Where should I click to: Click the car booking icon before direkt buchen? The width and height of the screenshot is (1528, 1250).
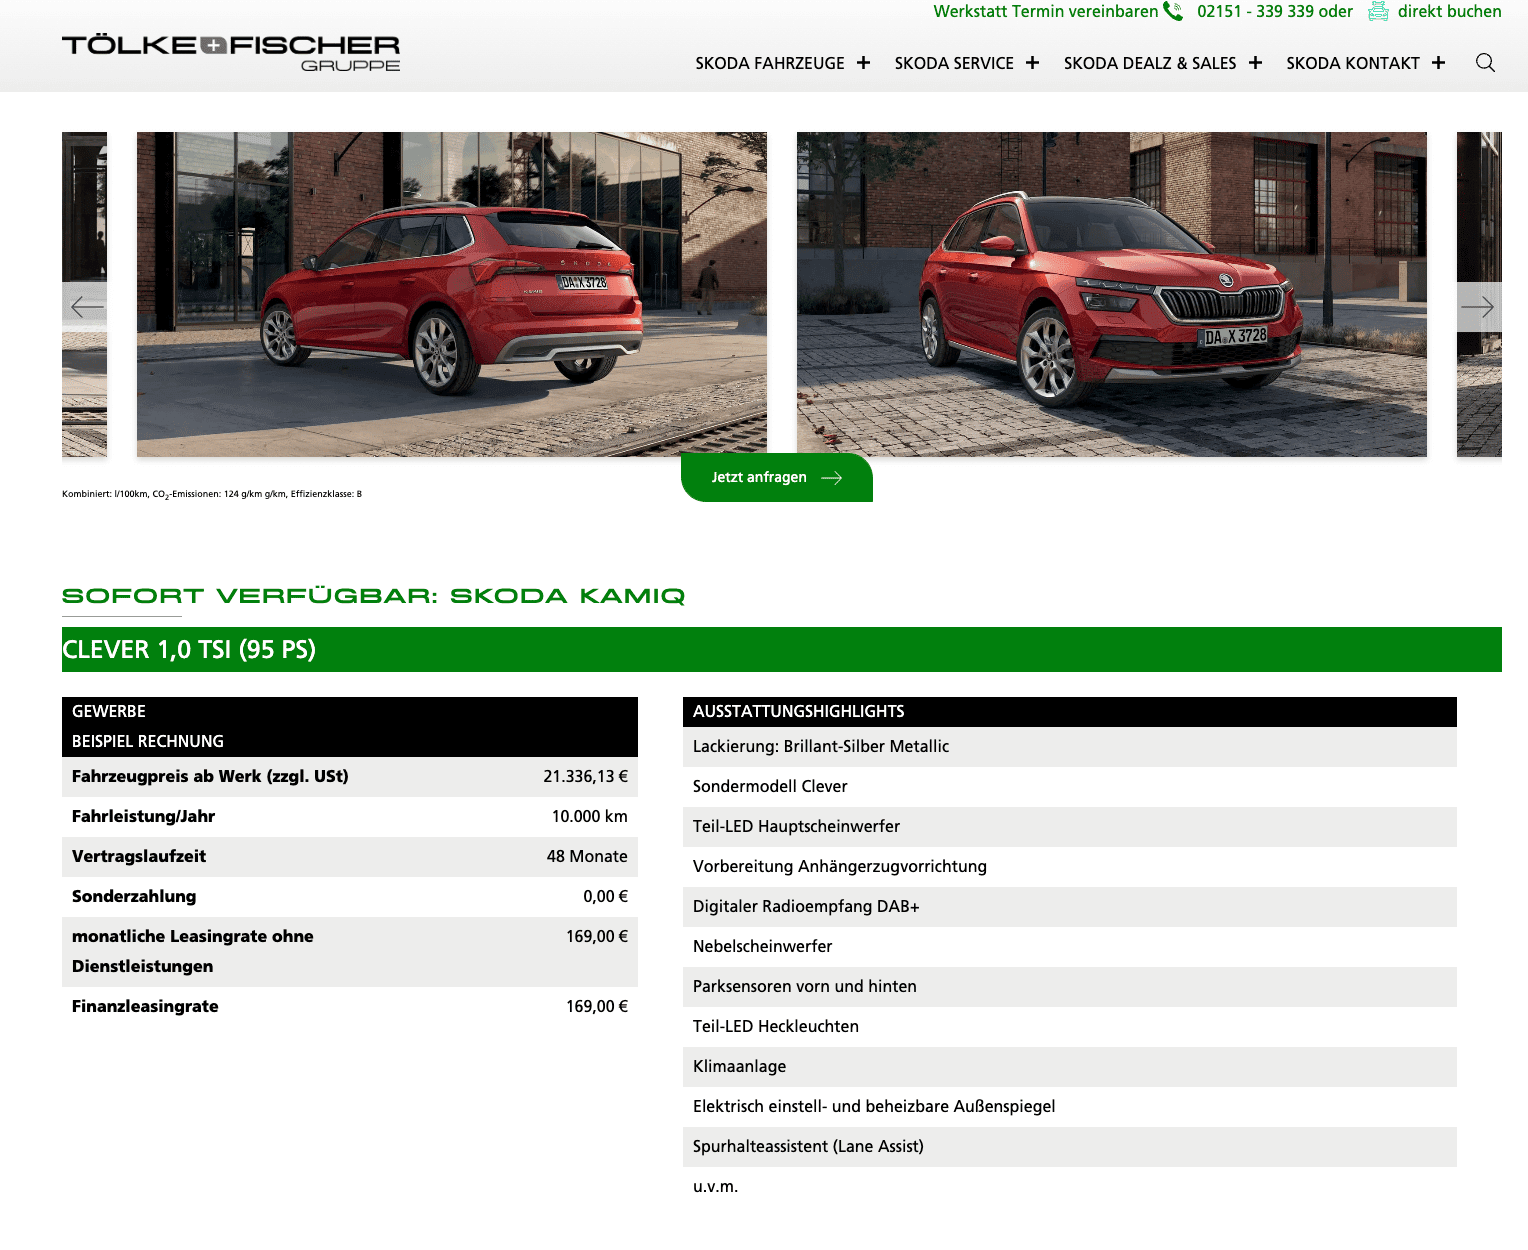click(x=1378, y=12)
